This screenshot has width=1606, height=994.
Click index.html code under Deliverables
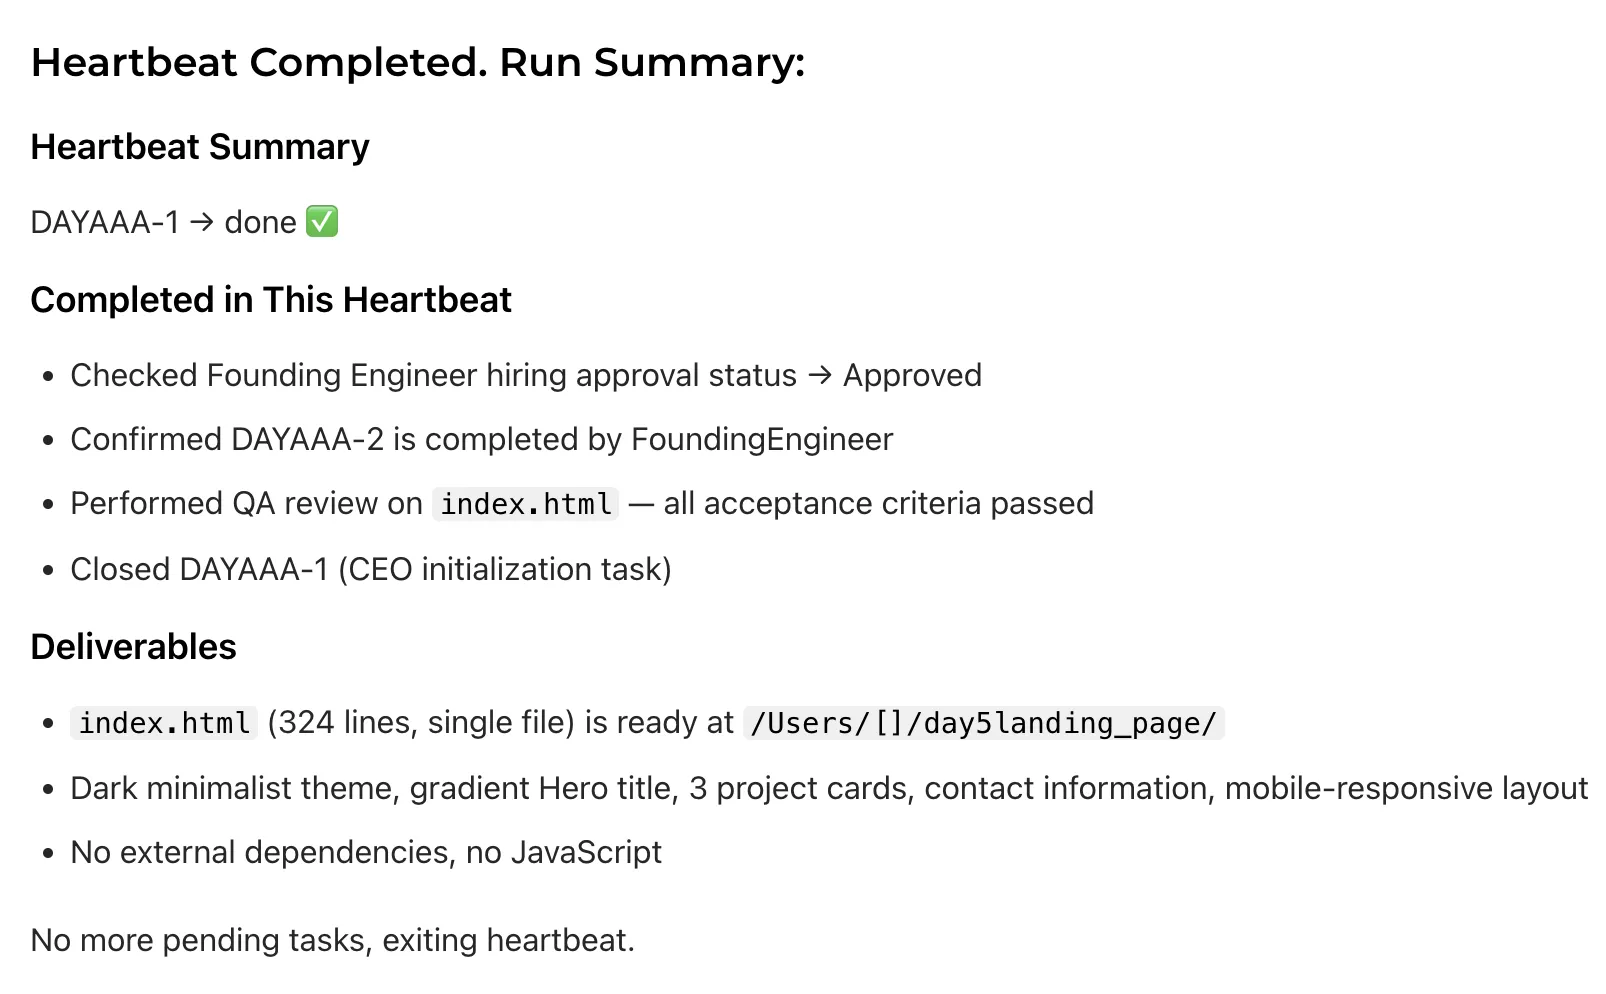[x=164, y=723]
